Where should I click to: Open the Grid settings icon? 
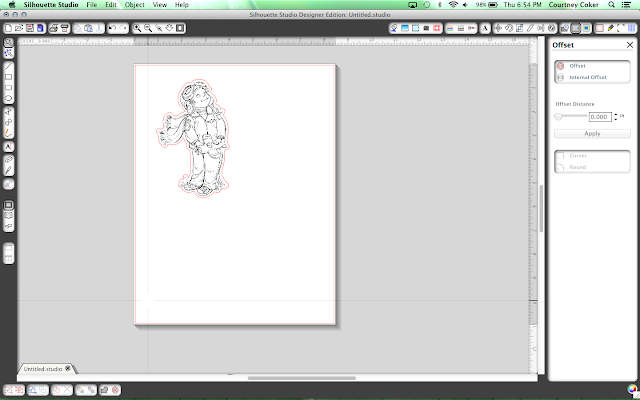tap(631, 28)
